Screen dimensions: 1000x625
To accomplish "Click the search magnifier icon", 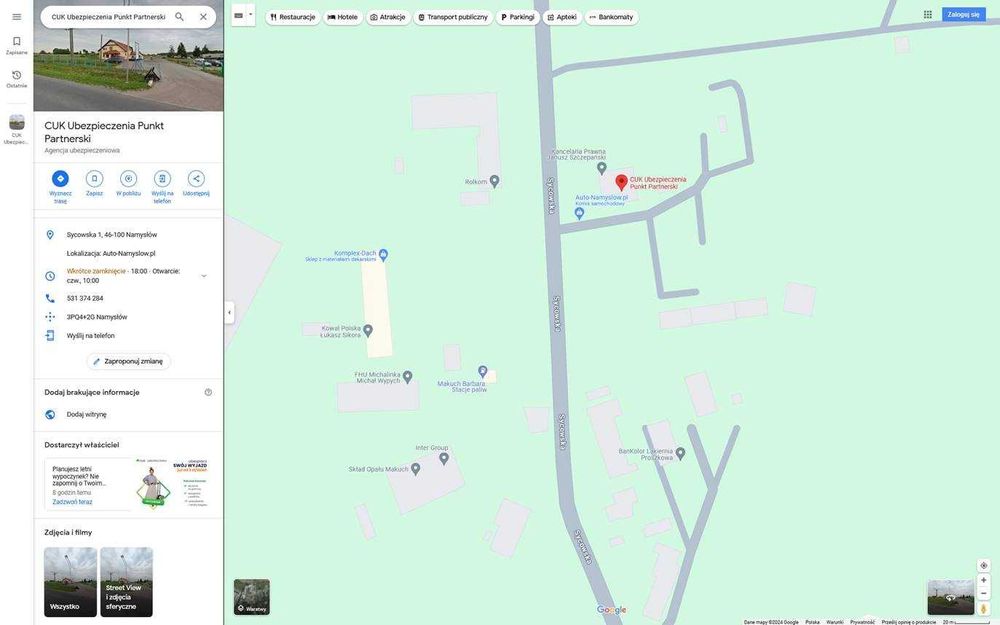I will pos(179,17).
